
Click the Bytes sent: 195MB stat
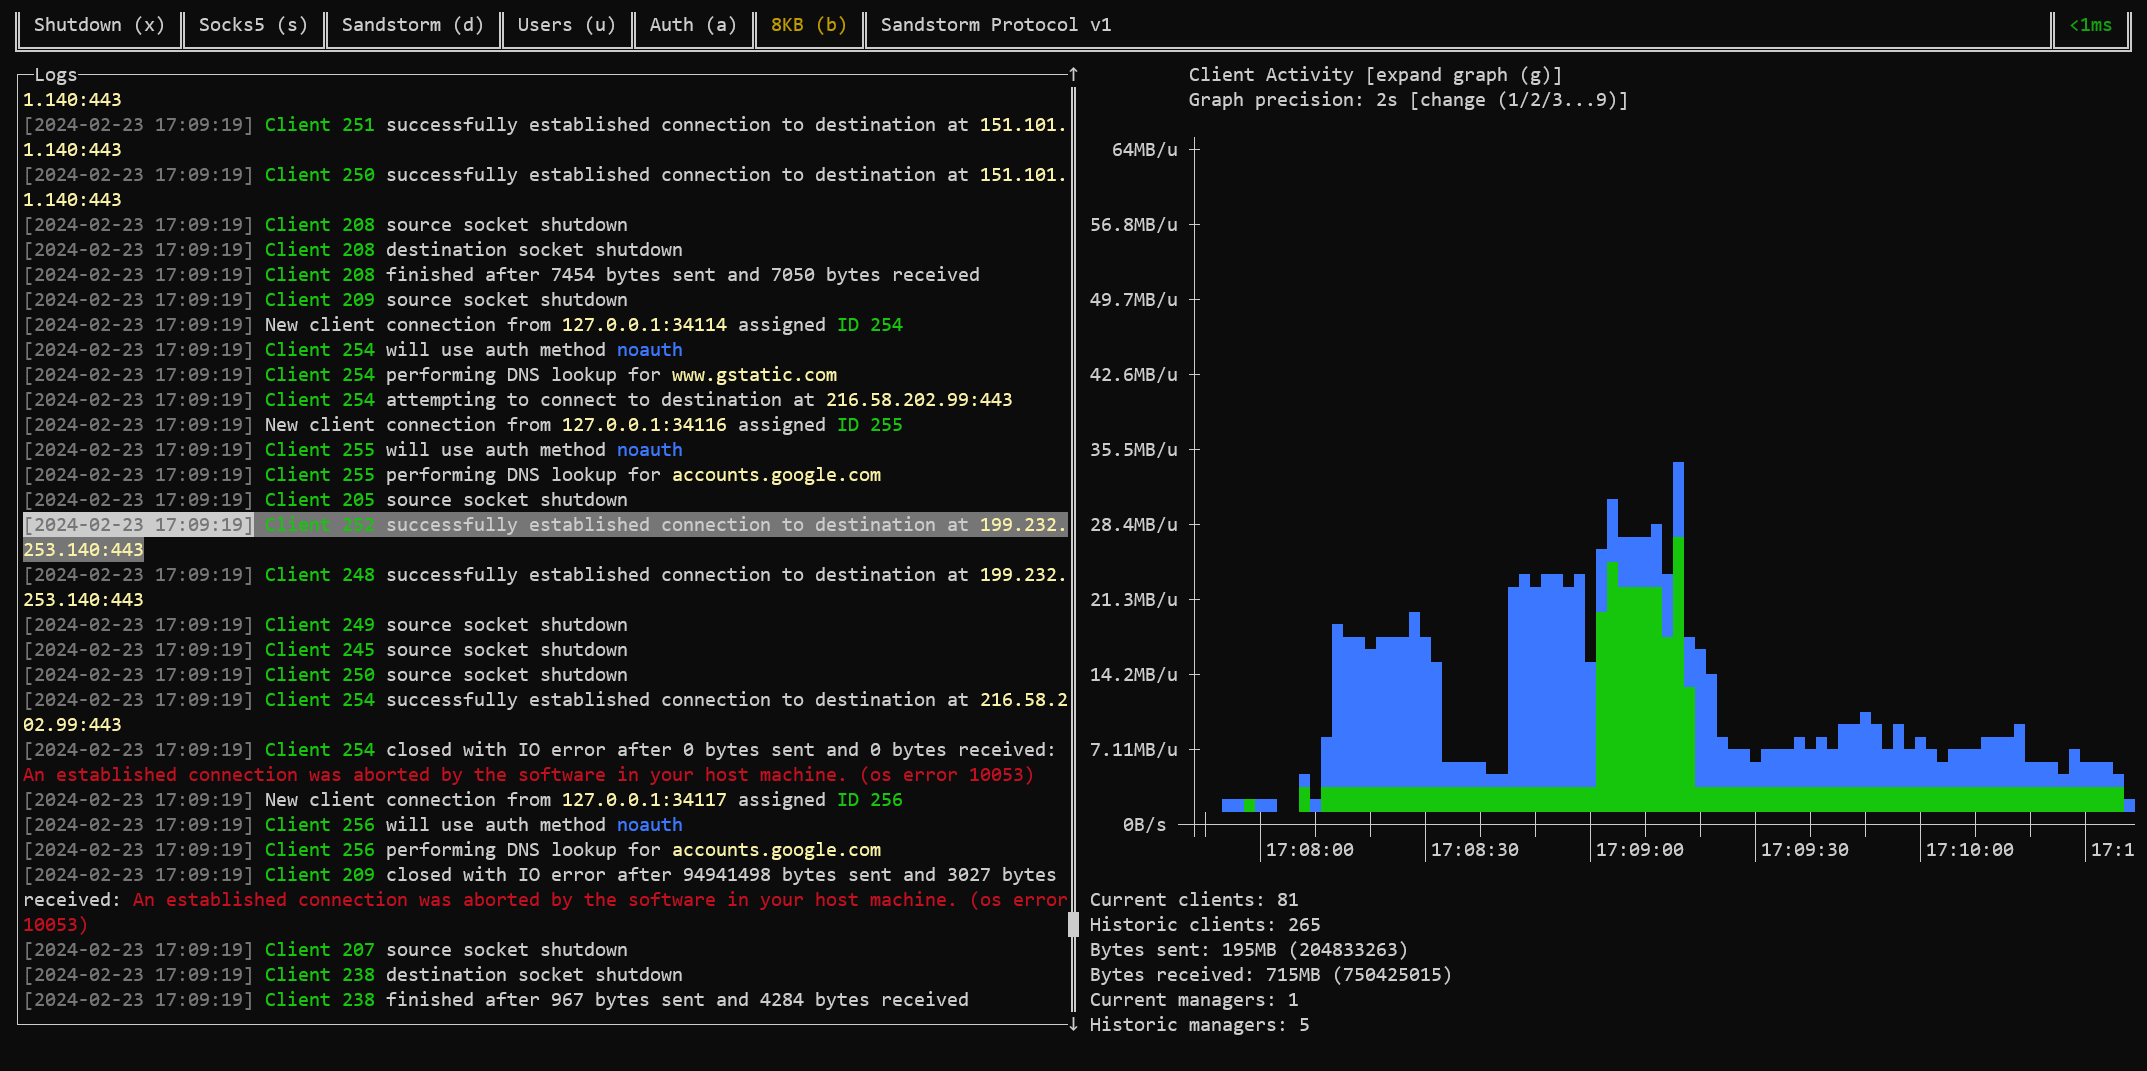click(x=1249, y=950)
